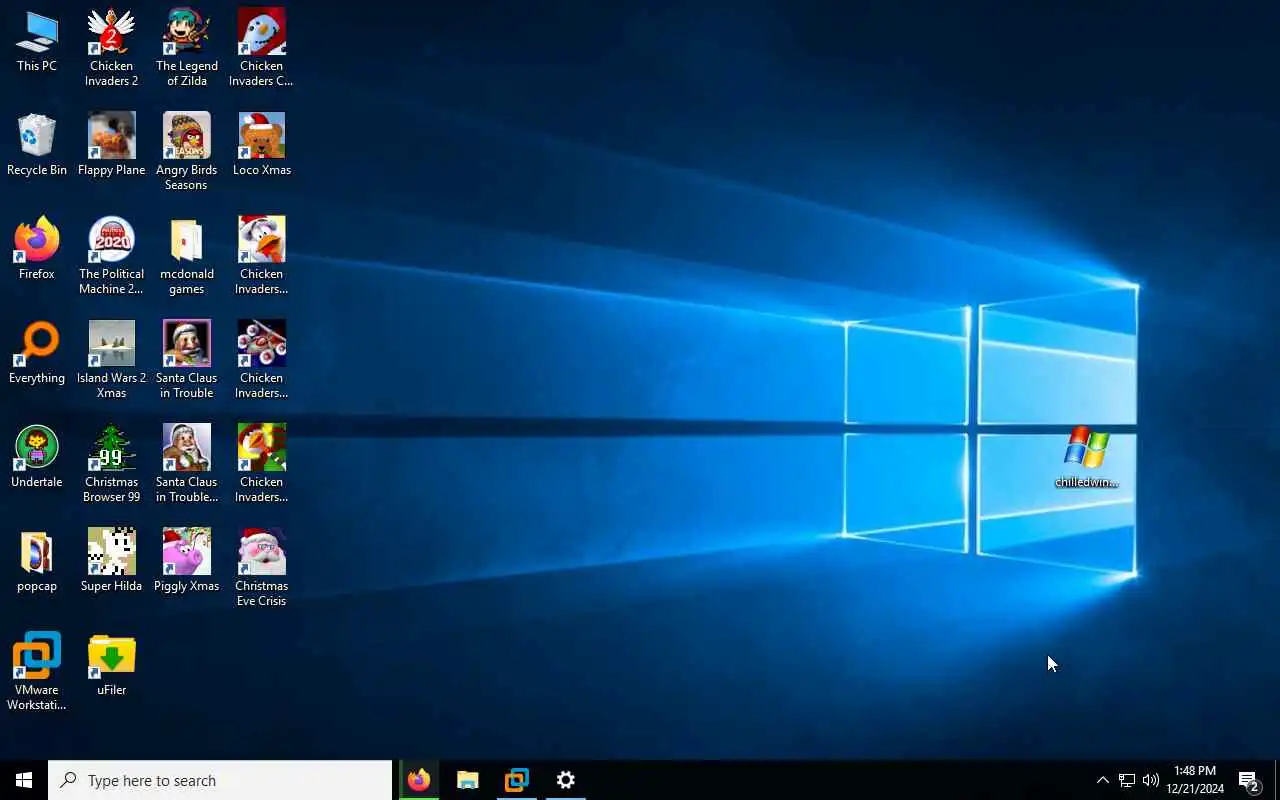Viewport: 1280px width, 800px height.
Task: Open the clock and calendar flyout
Action: tap(1195, 780)
